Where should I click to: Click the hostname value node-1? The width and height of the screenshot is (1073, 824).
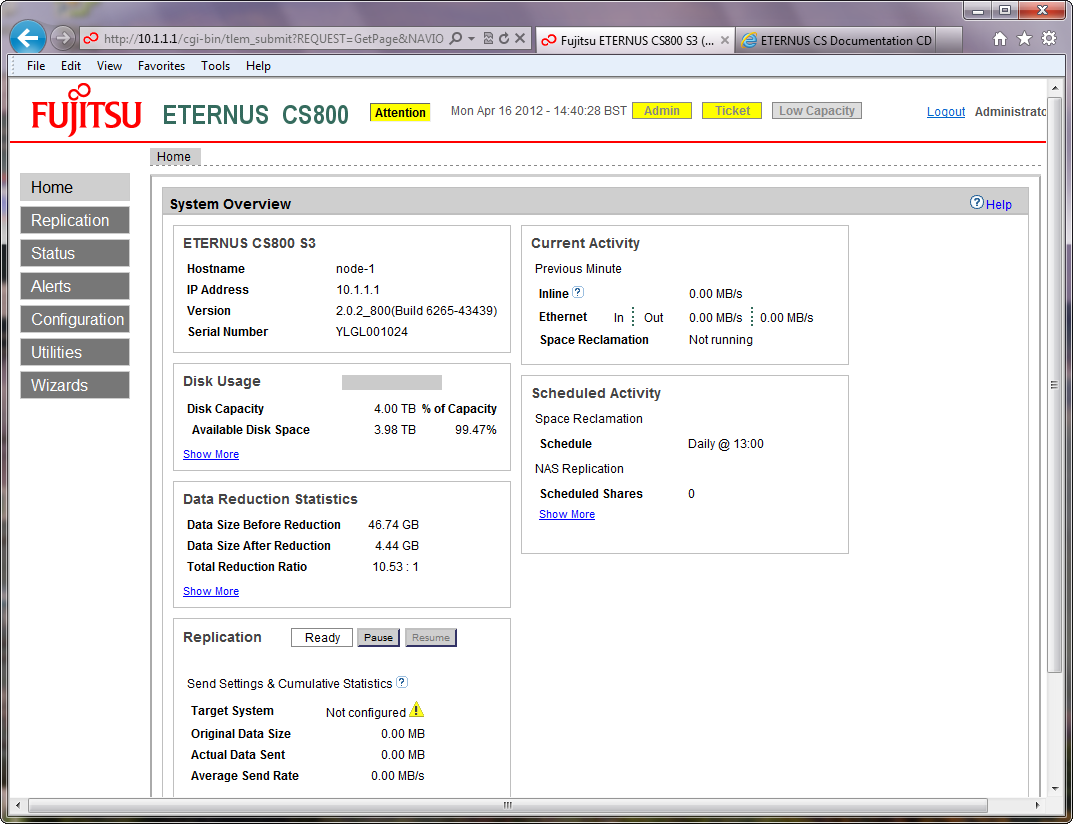click(355, 269)
